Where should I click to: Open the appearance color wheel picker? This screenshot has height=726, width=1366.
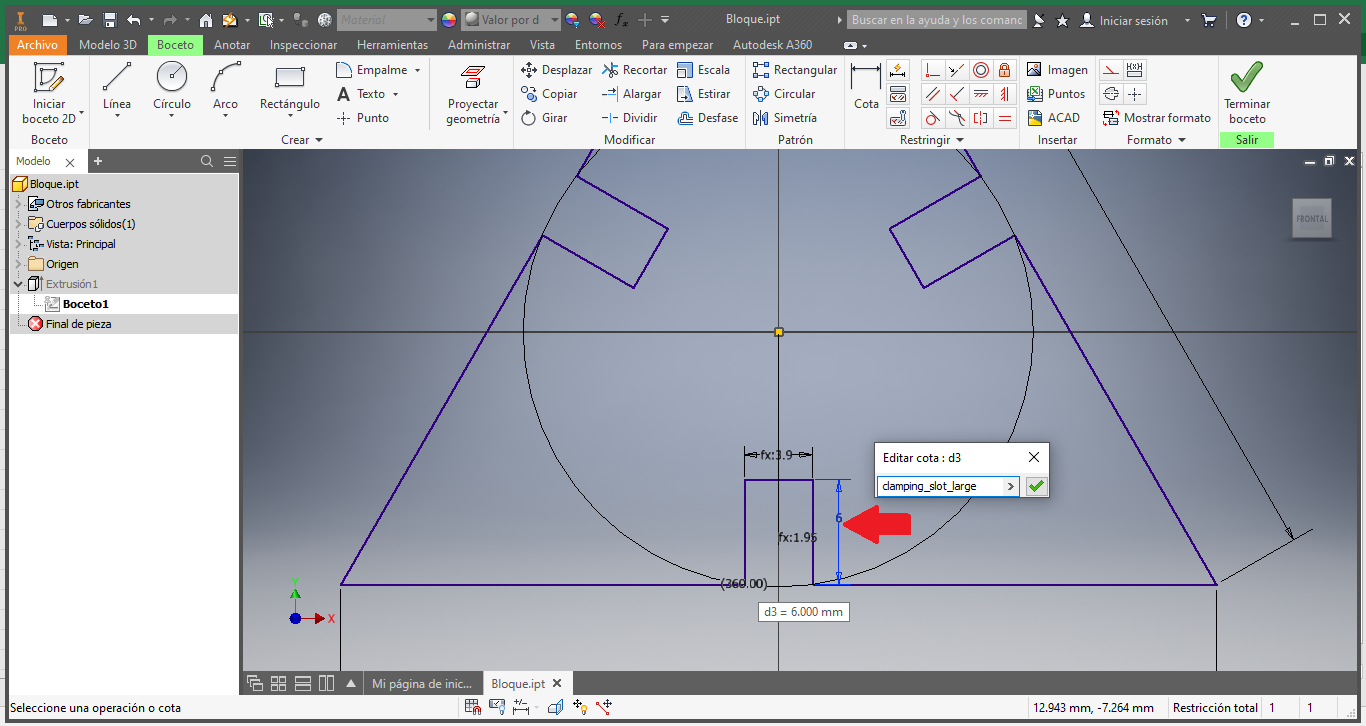tap(448, 20)
